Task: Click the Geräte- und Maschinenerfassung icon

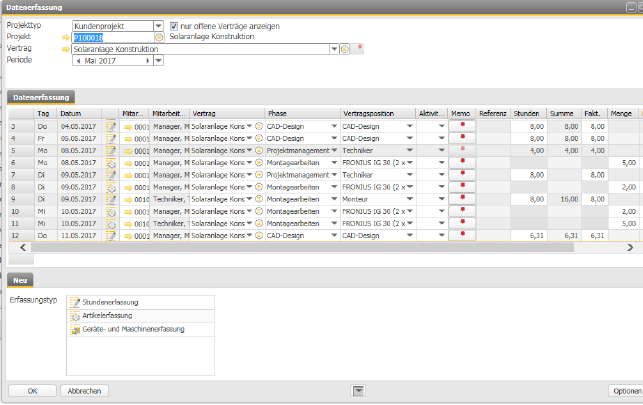Action: click(x=75, y=330)
